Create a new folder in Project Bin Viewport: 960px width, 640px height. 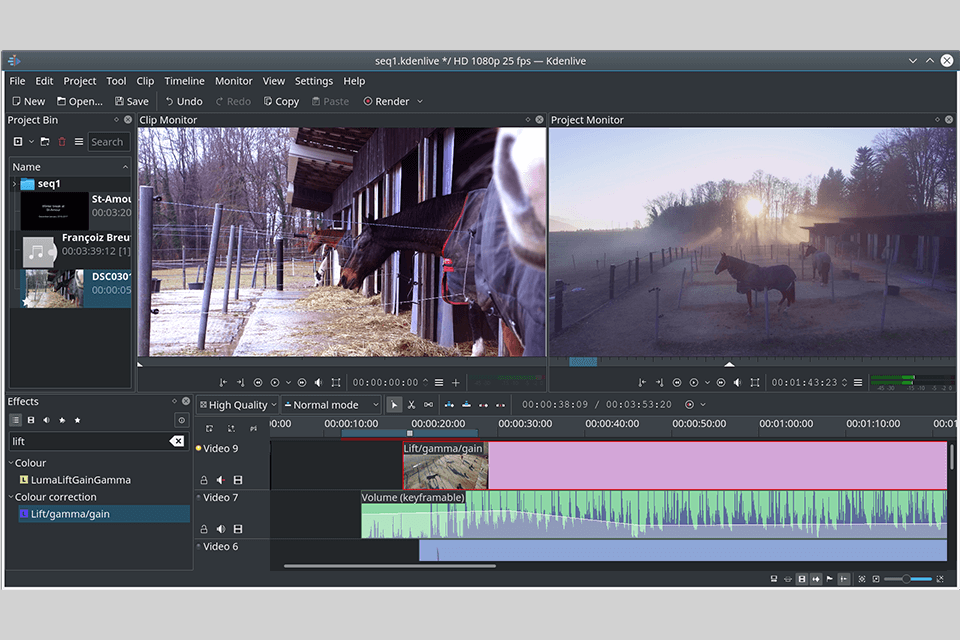tap(45, 141)
